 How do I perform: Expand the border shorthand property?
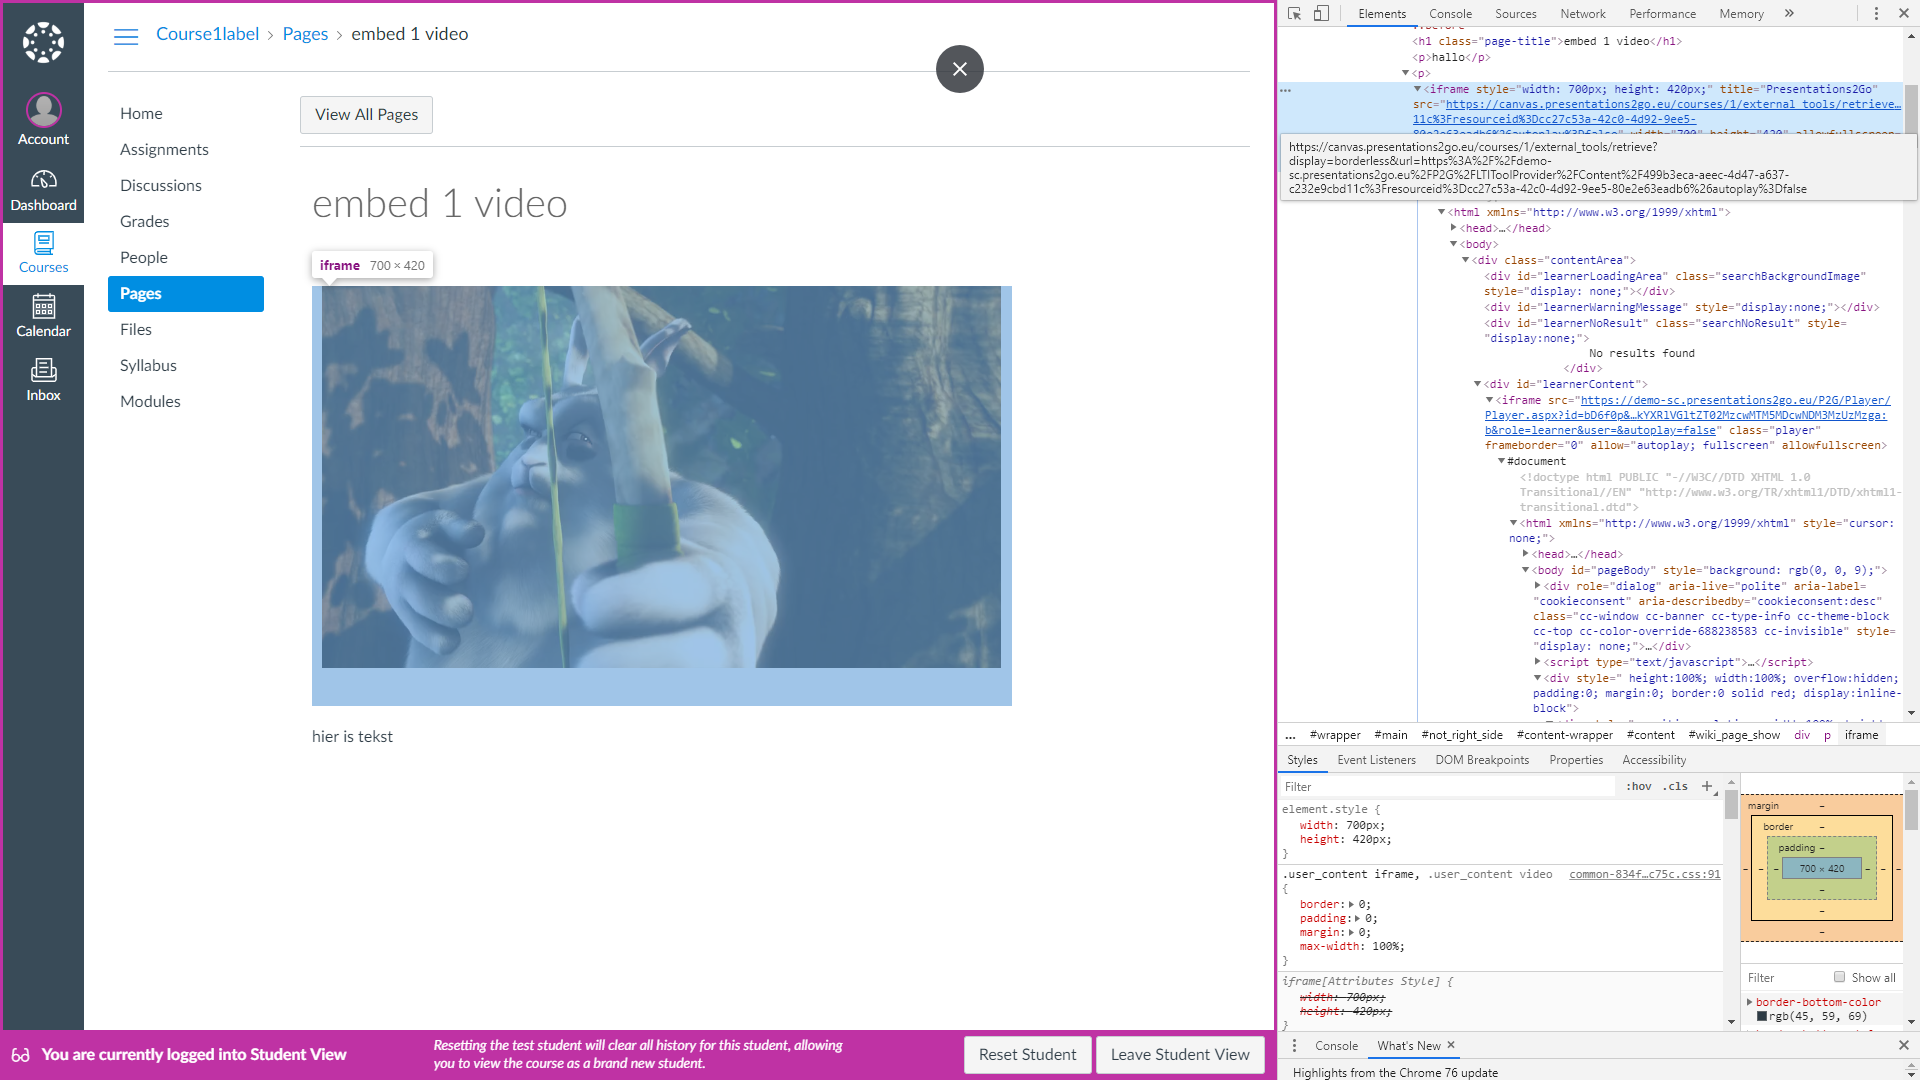(1351, 904)
